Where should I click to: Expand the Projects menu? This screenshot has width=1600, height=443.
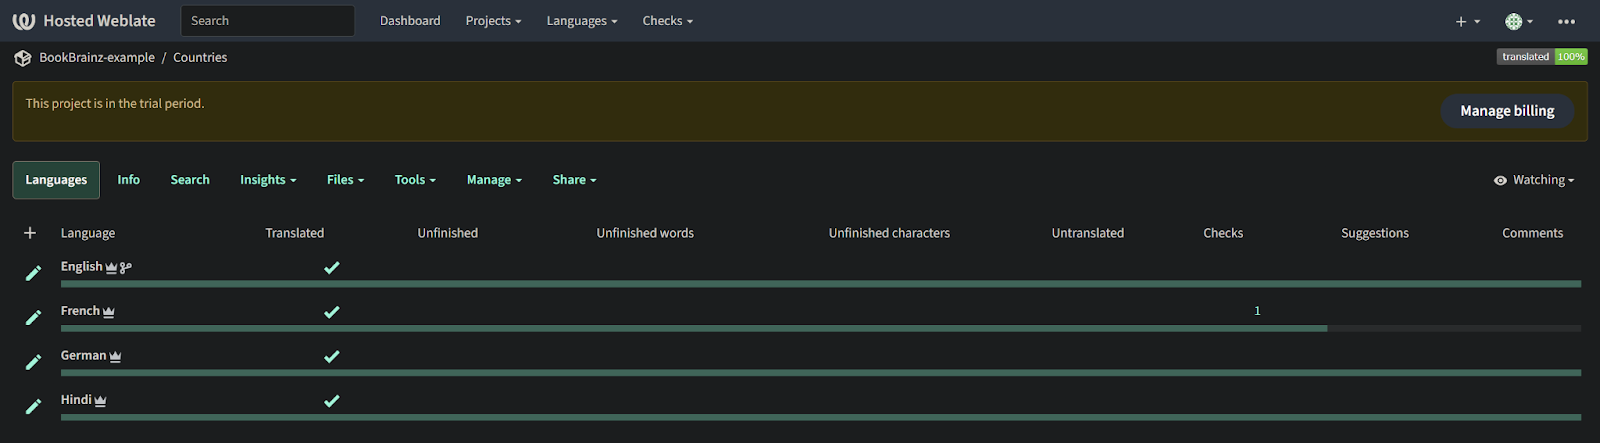click(493, 21)
